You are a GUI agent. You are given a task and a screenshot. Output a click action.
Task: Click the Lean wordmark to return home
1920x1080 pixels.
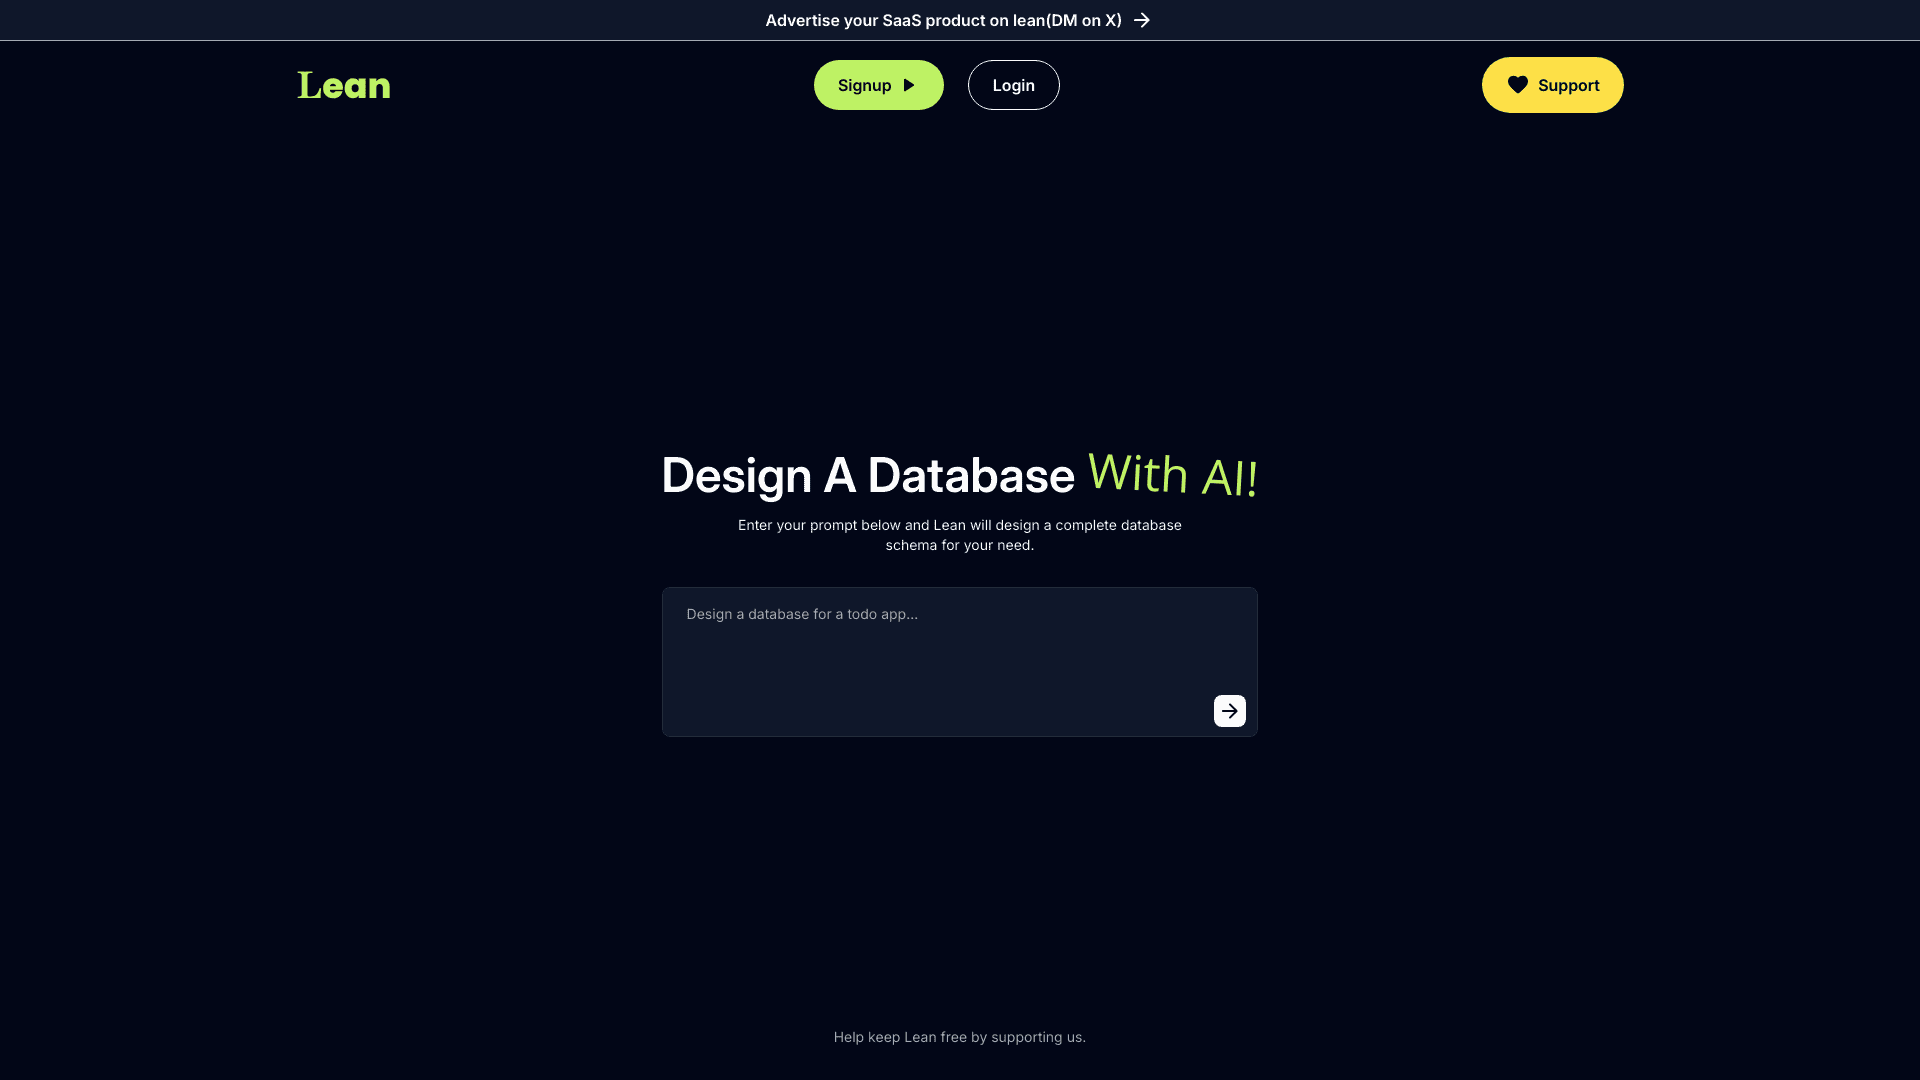(x=344, y=85)
